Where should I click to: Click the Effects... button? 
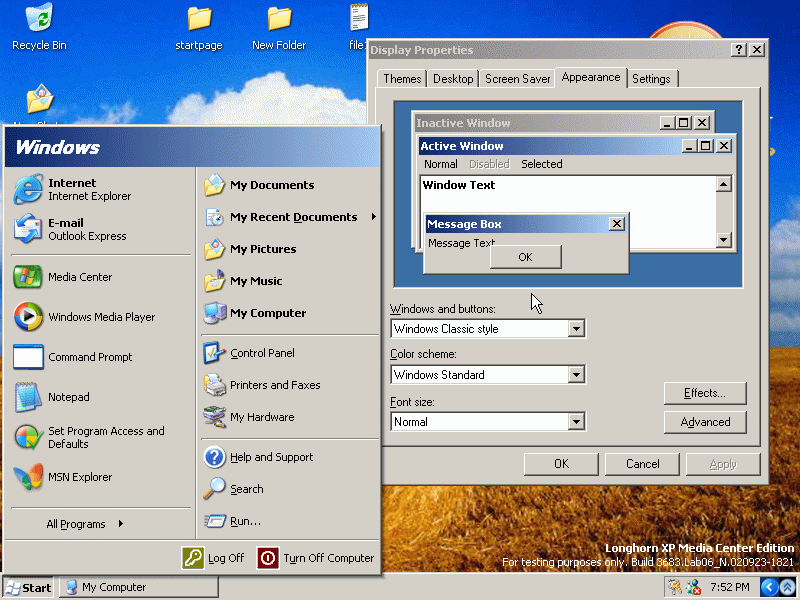[705, 393]
